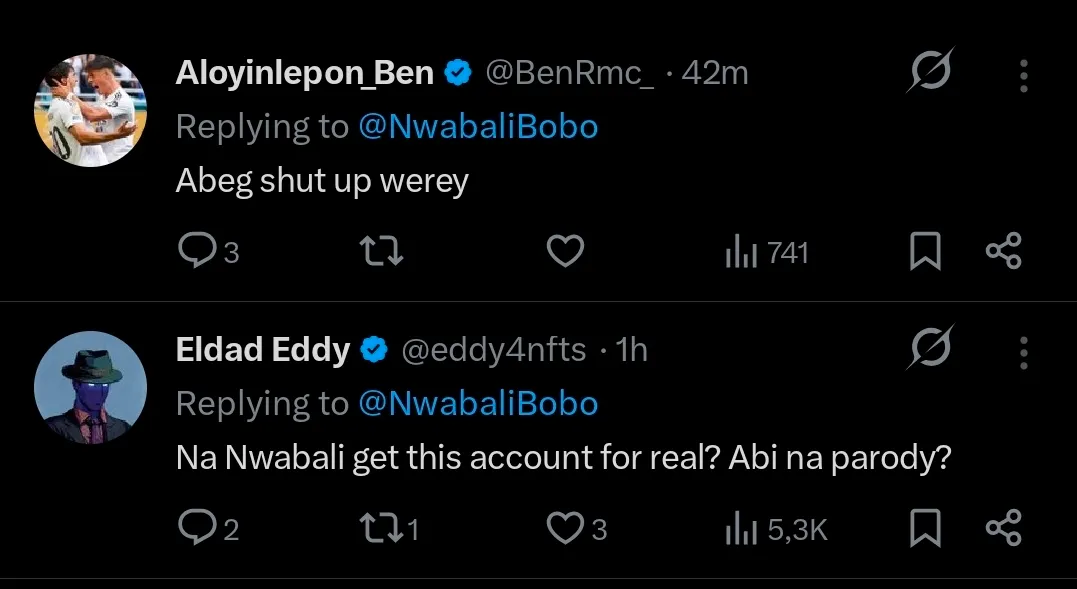Reply to Eldad Eddy's tweet
Image resolution: width=1077 pixels, height=589 pixels.
click(193, 528)
